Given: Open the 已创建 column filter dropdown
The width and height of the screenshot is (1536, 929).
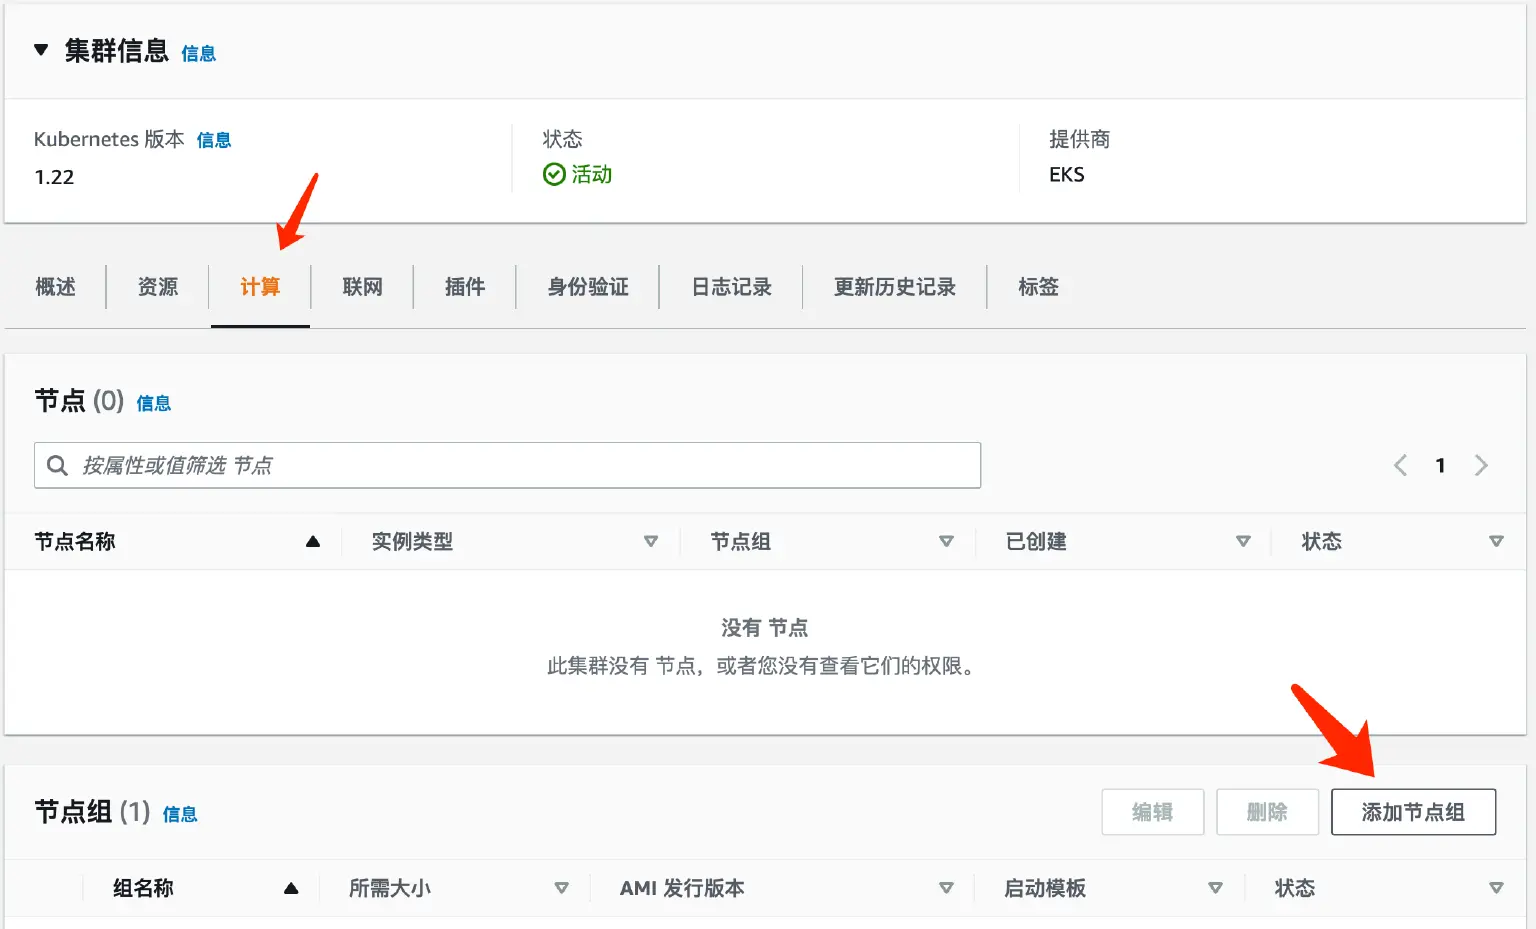Looking at the screenshot, I should coord(1243,541).
